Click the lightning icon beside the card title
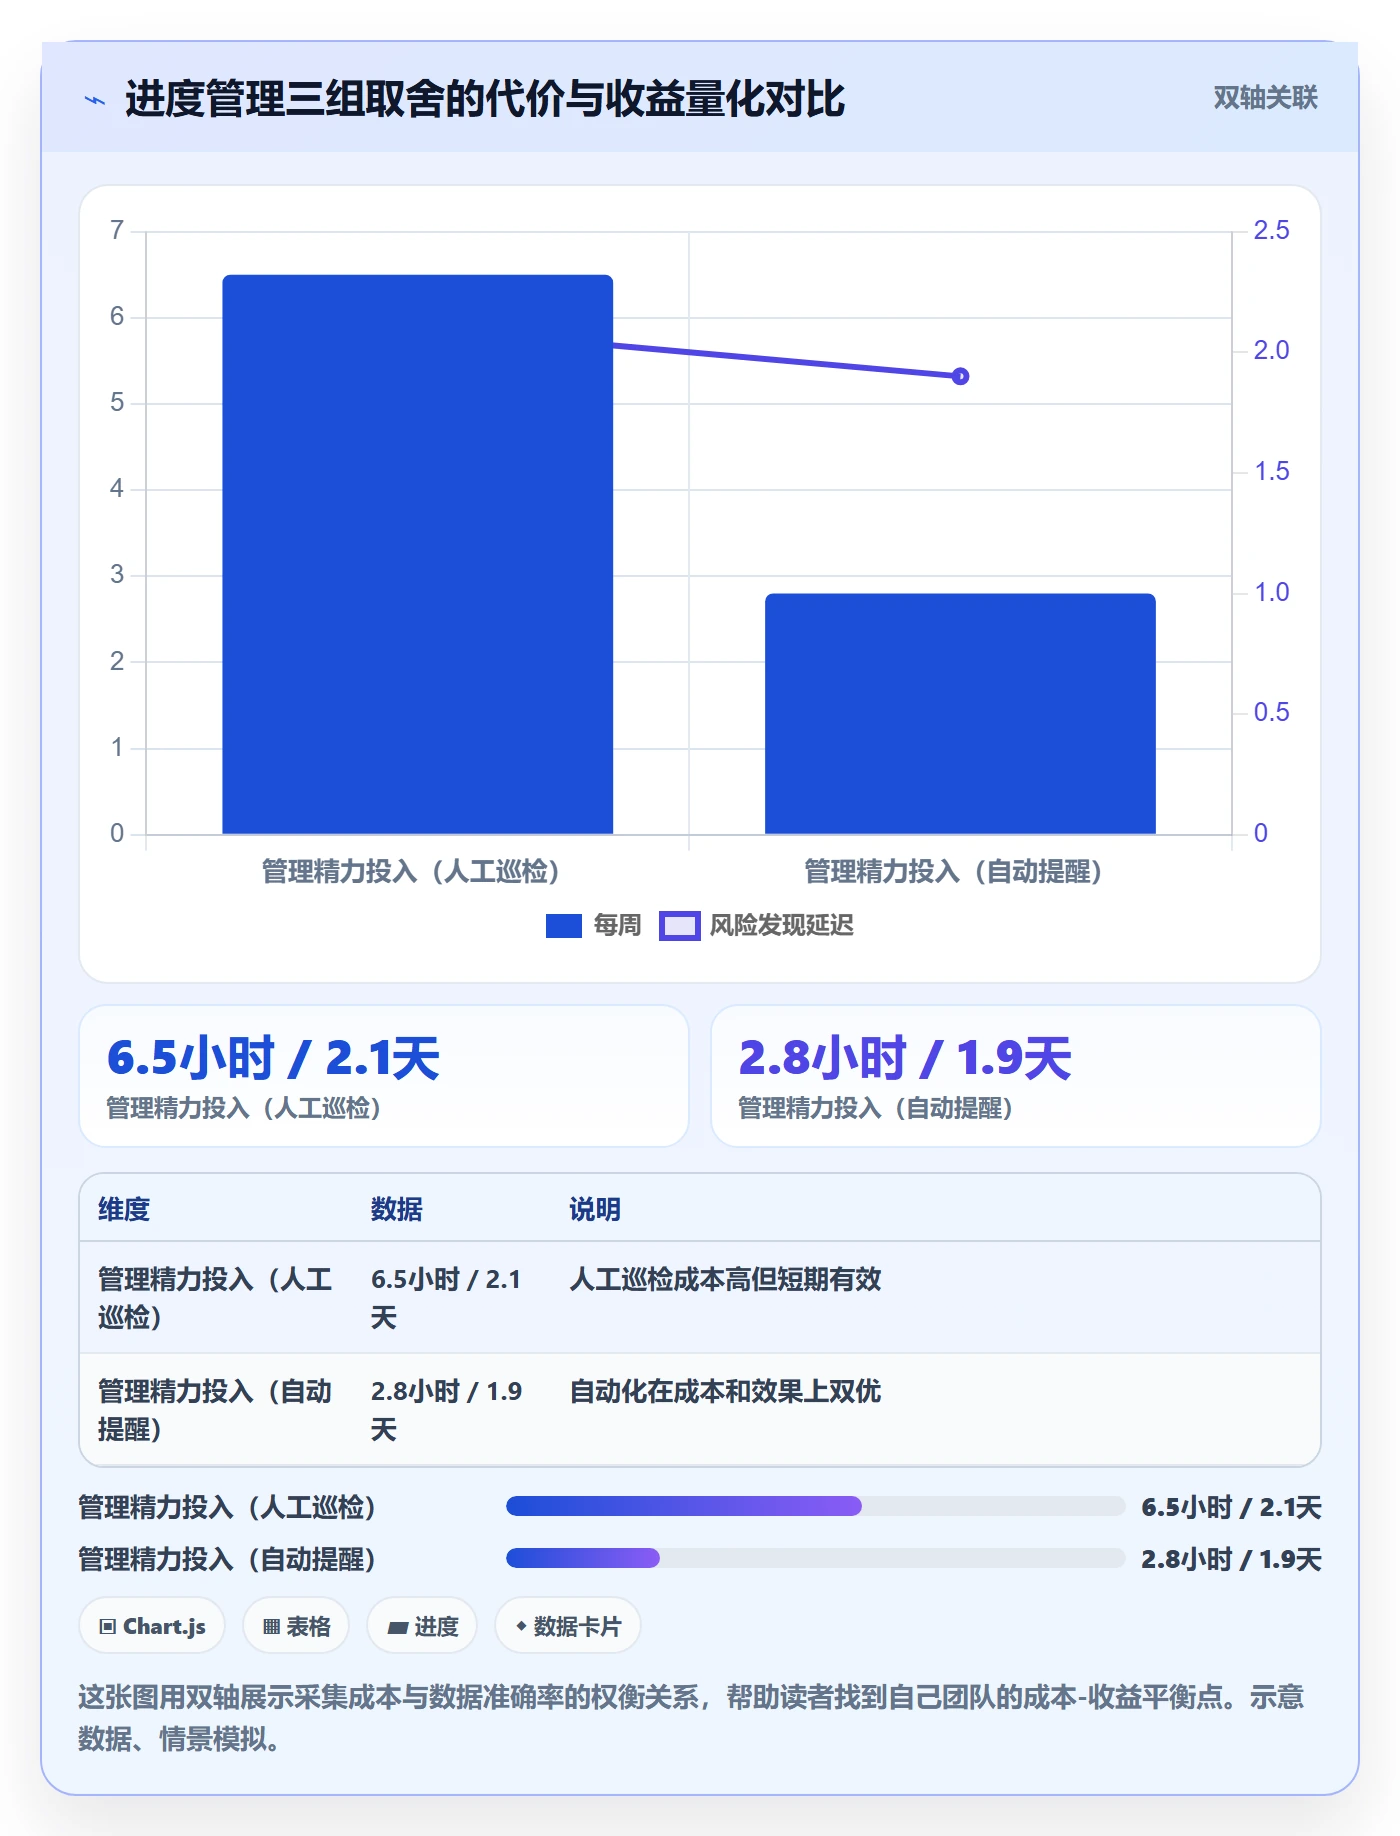The height and width of the screenshot is (1836, 1400). [x=94, y=100]
